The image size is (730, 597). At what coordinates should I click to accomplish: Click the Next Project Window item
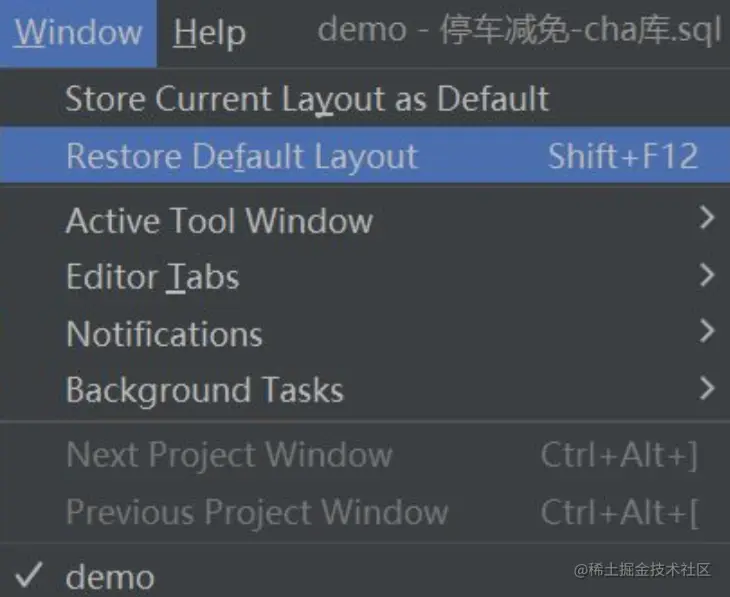point(365,454)
